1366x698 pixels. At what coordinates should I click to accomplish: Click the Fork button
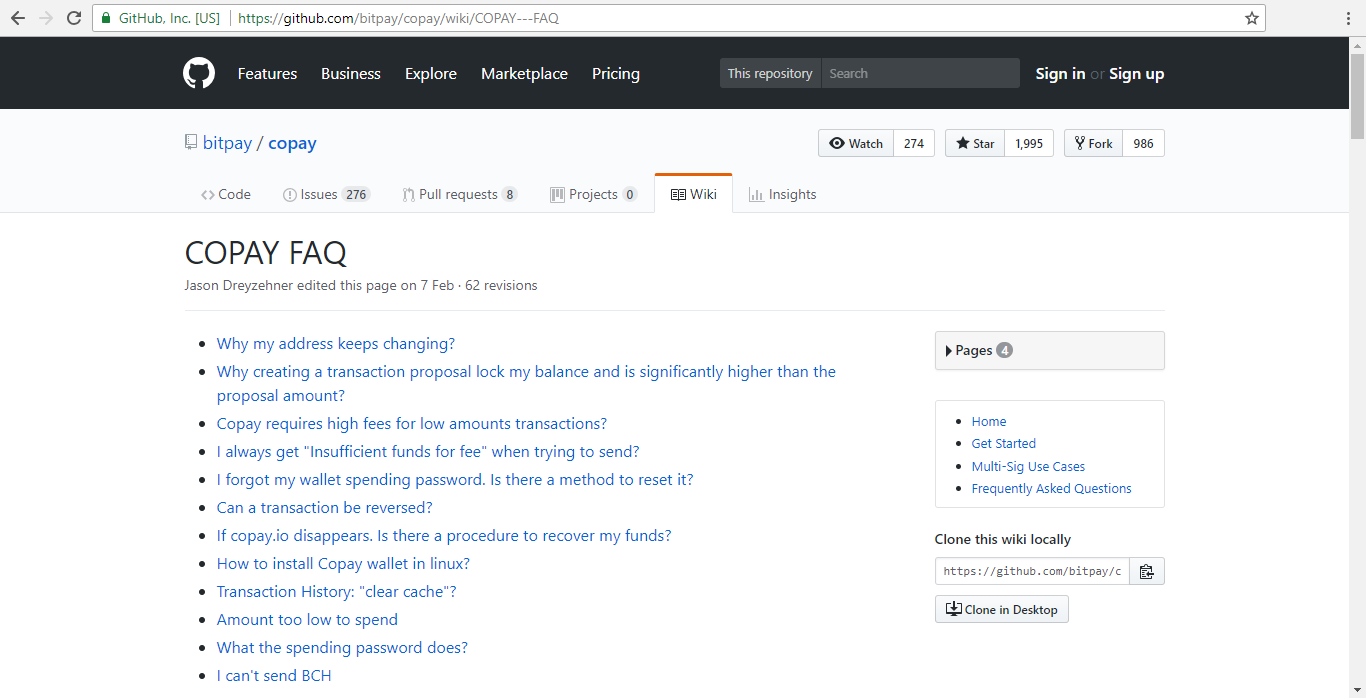[x=1093, y=143]
